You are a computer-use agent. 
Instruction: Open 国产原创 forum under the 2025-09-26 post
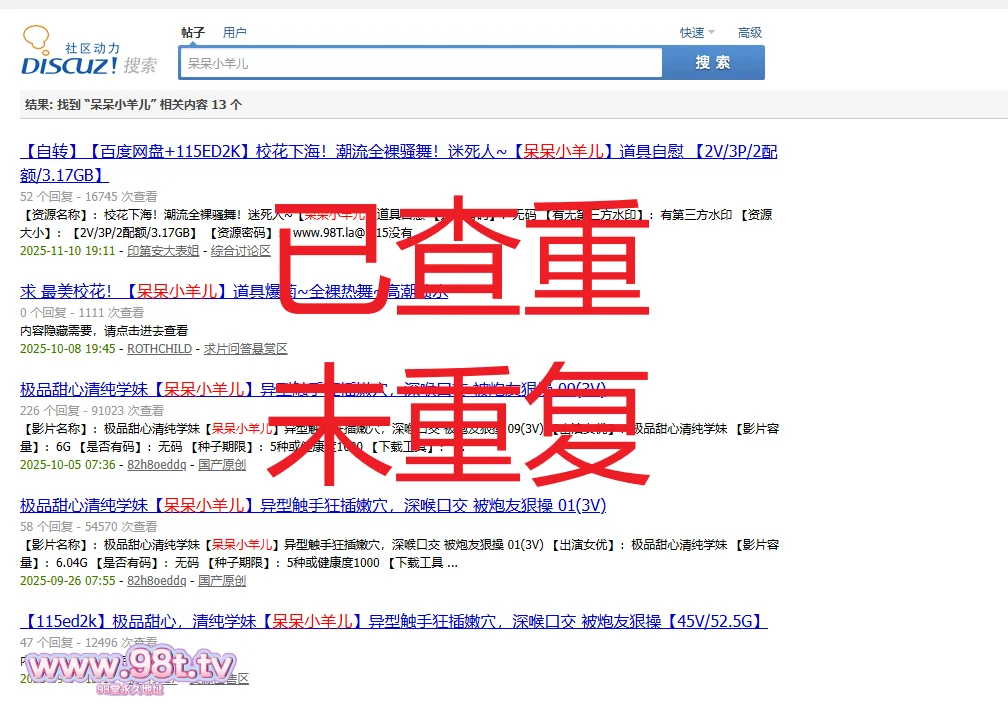click(222, 581)
